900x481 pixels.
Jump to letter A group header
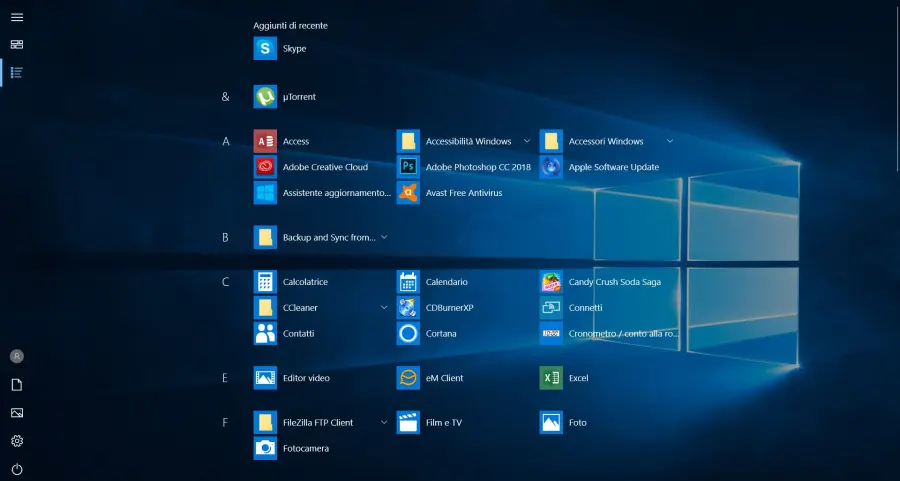pos(226,141)
